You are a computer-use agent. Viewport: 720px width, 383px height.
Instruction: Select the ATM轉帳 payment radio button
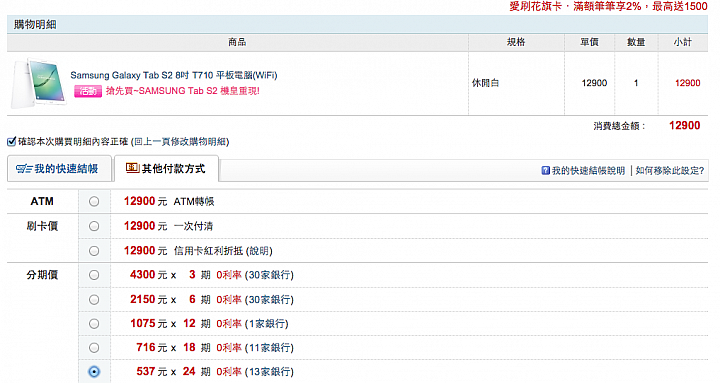[94, 202]
